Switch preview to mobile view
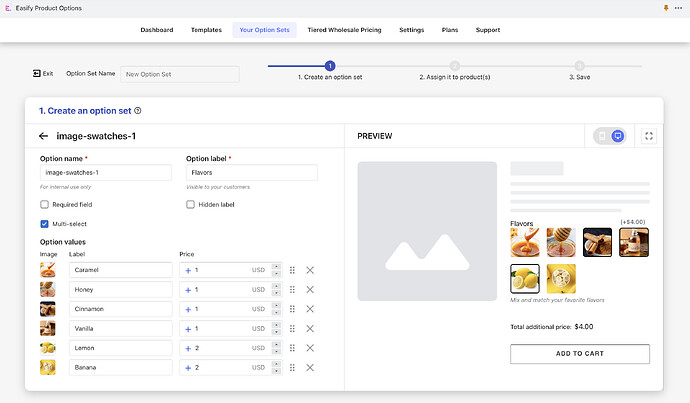The image size is (690, 403). (602, 136)
